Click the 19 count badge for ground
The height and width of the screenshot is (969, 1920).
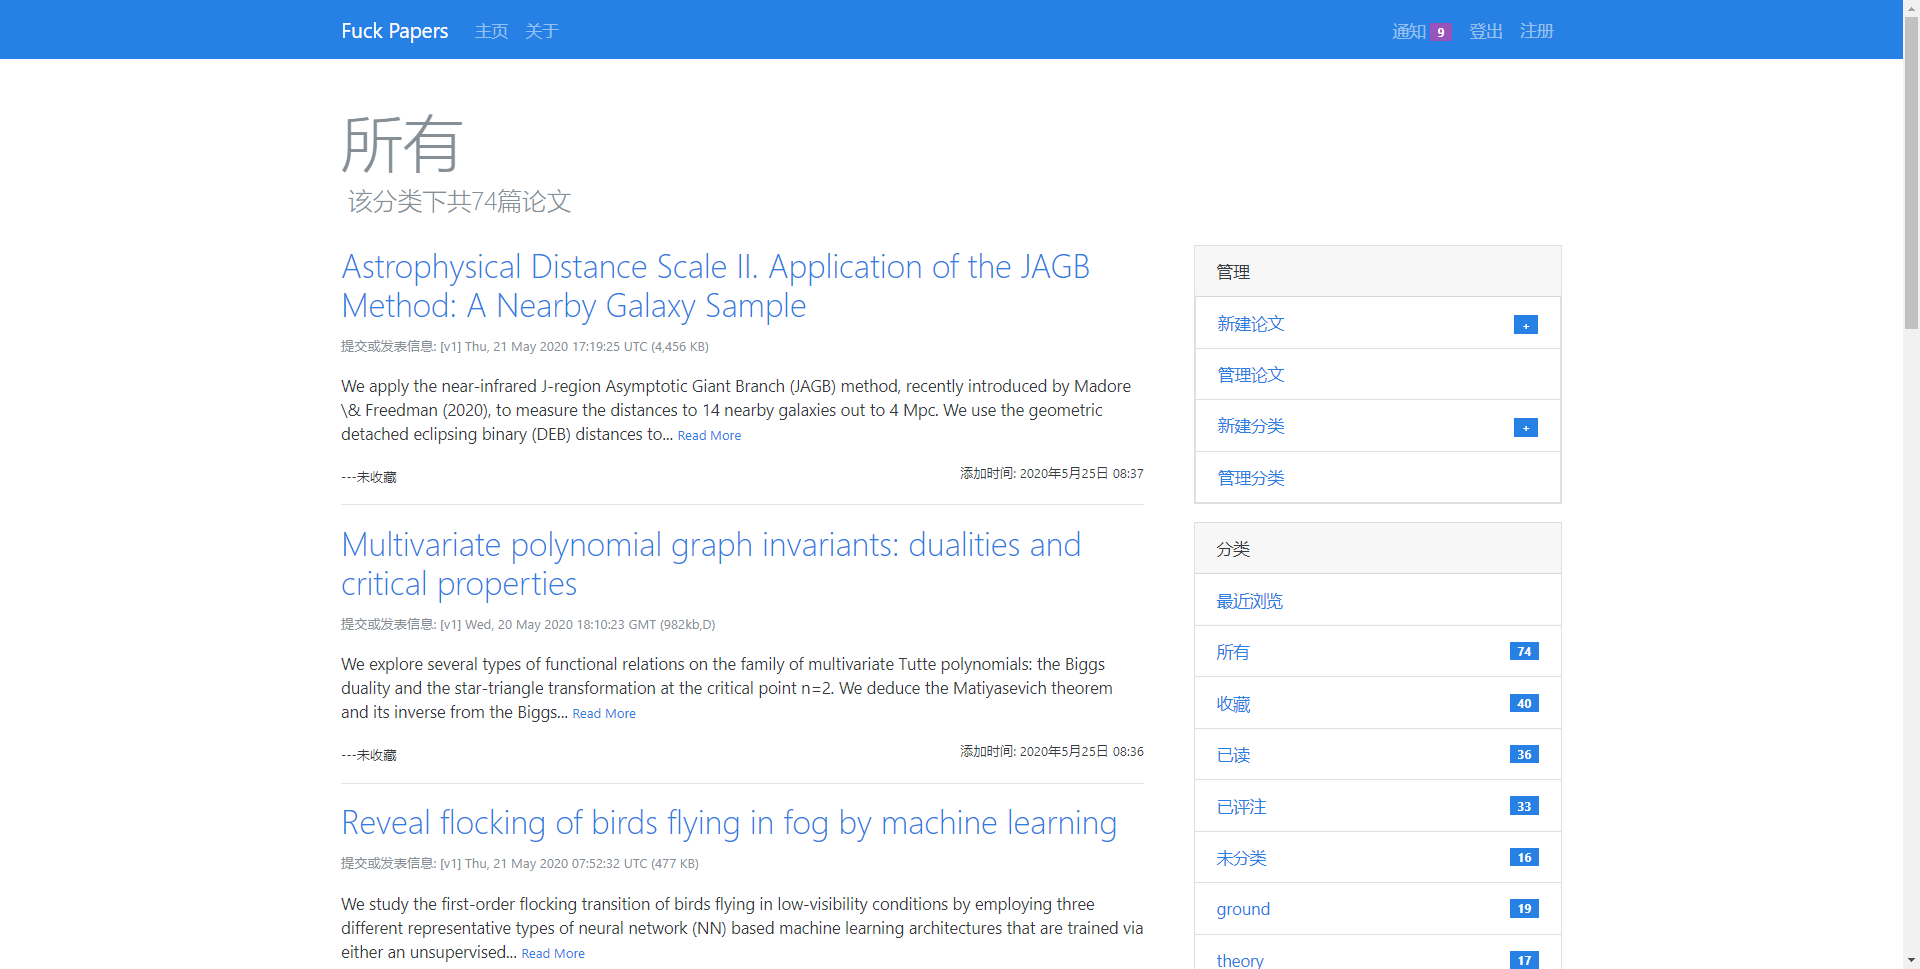coord(1524,908)
